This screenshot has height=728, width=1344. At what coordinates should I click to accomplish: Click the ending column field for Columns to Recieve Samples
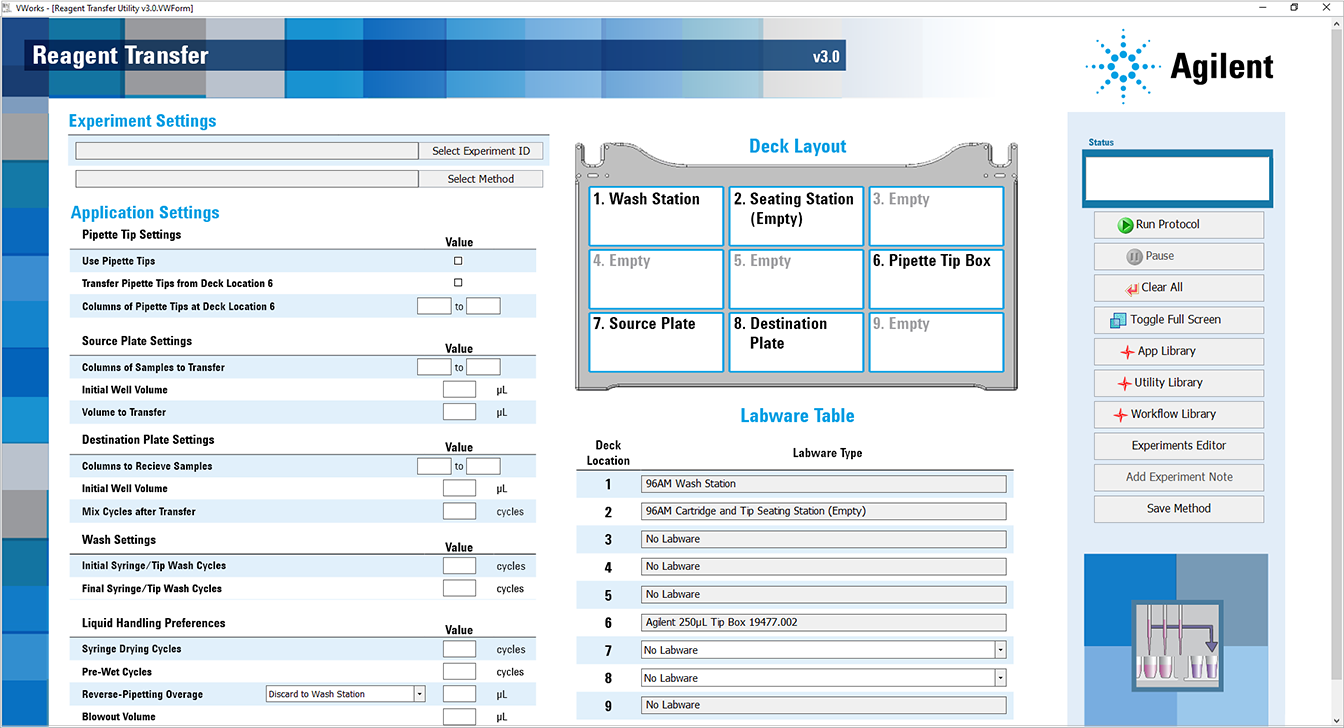[483, 466]
